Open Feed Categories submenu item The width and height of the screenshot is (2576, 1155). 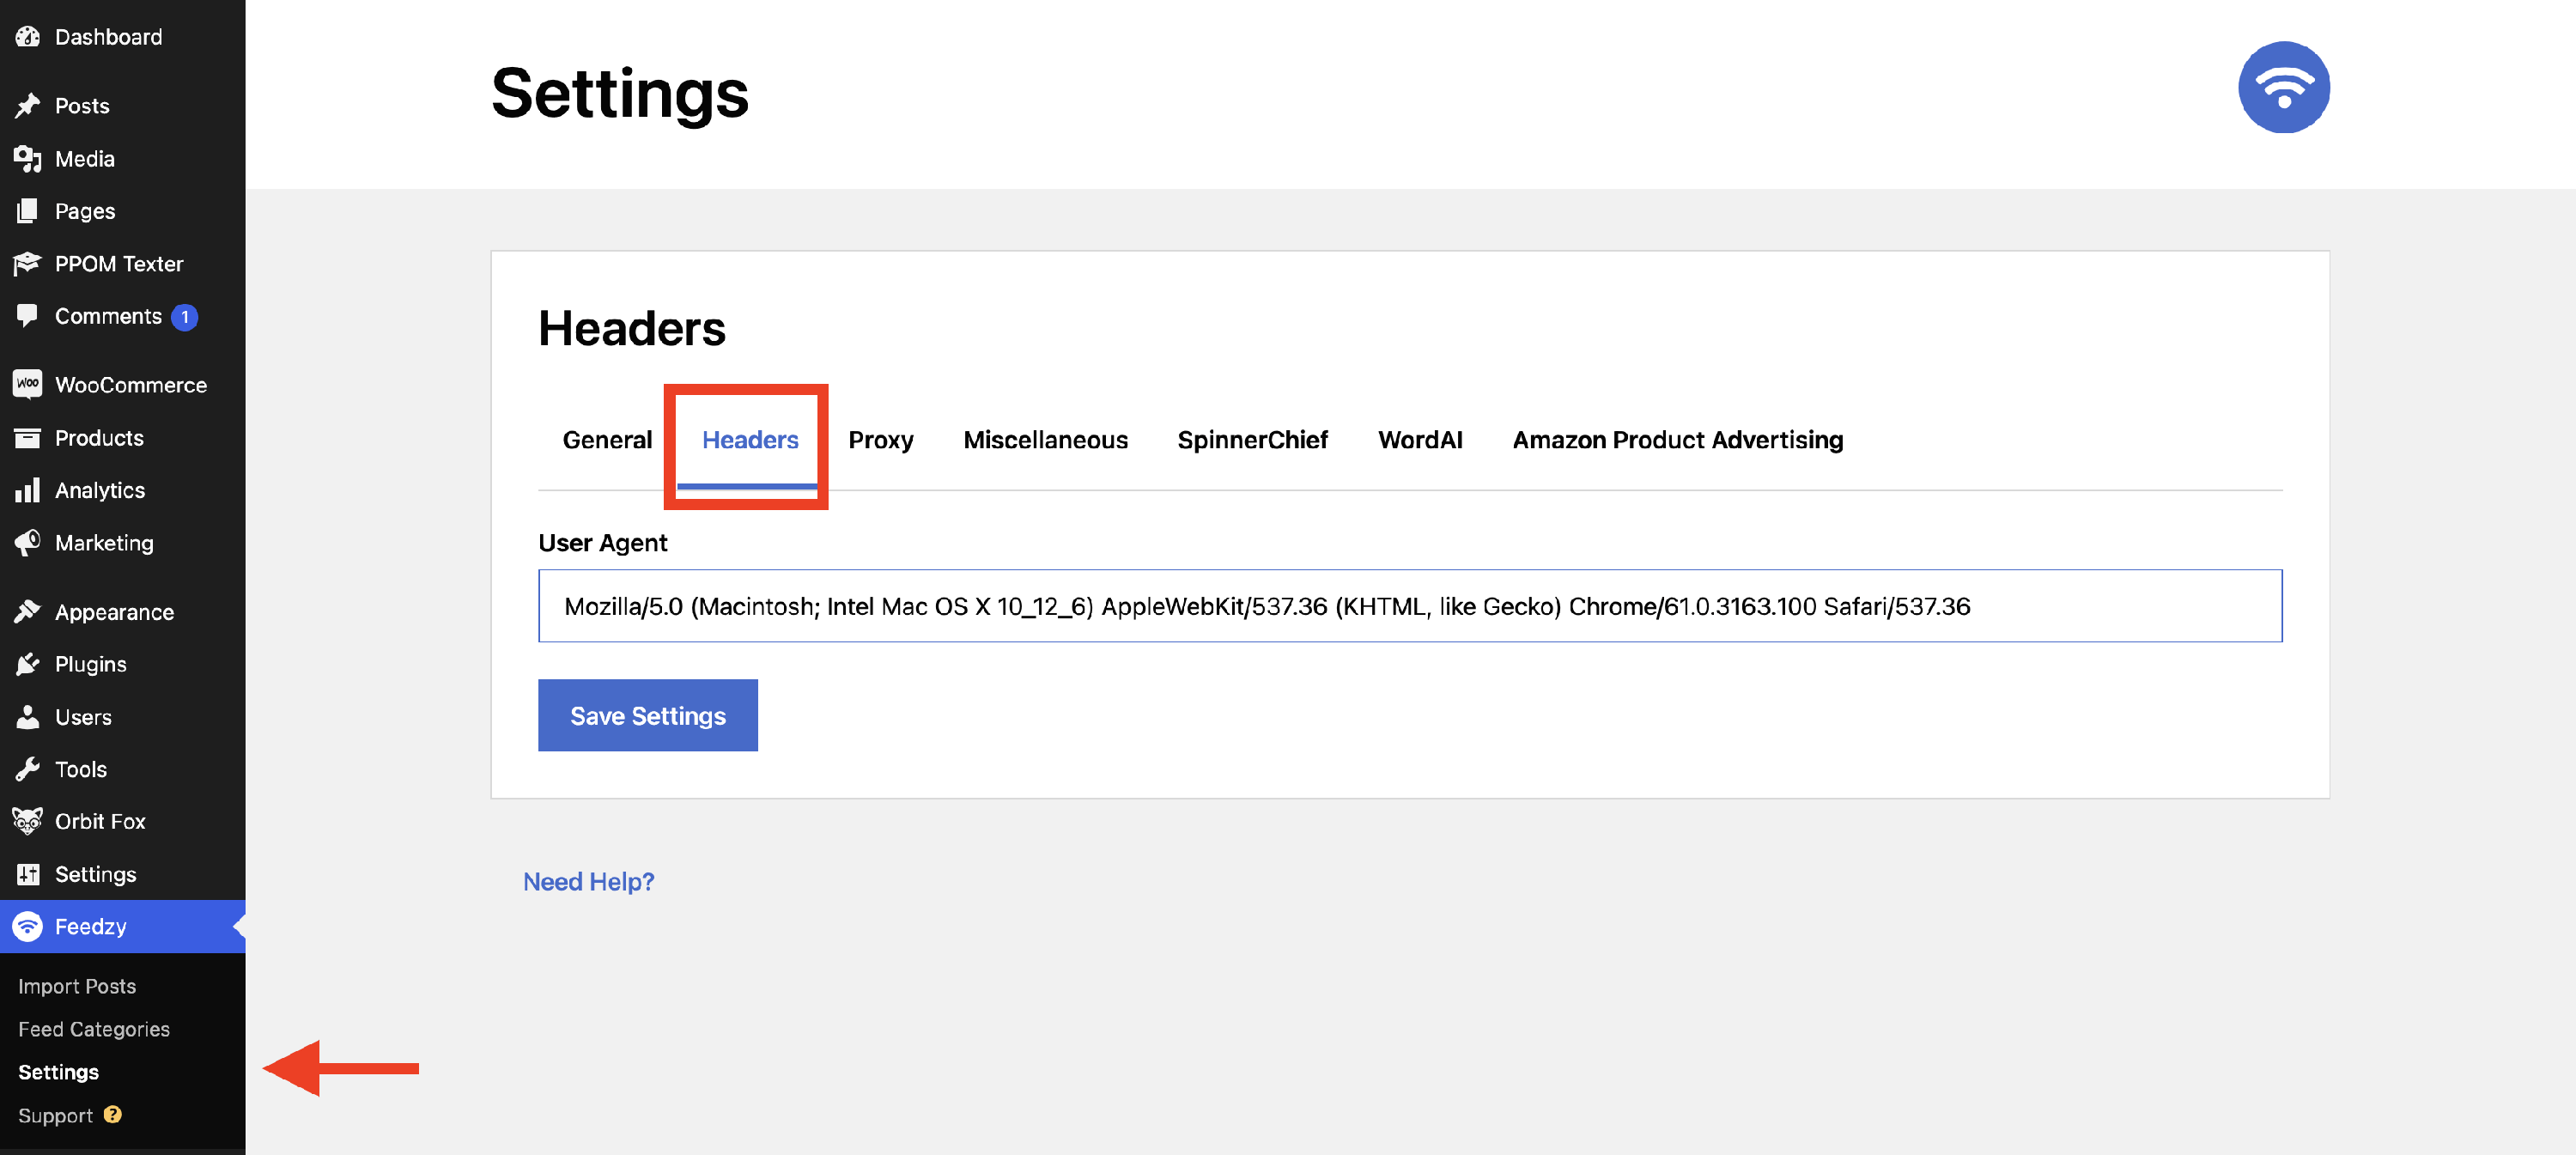(x=94, y=1029)
